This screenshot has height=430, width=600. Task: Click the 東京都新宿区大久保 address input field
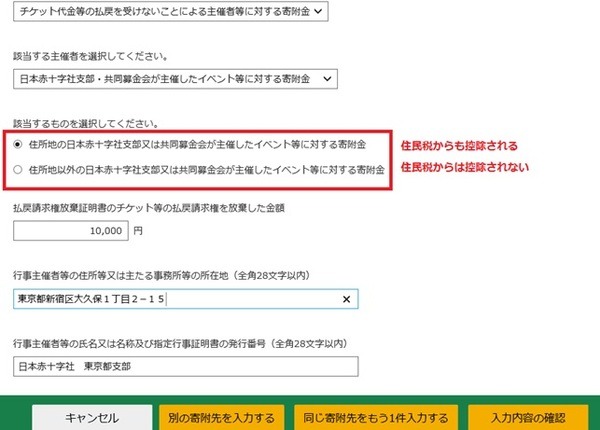pyautogui.click(x=186, y=299)
